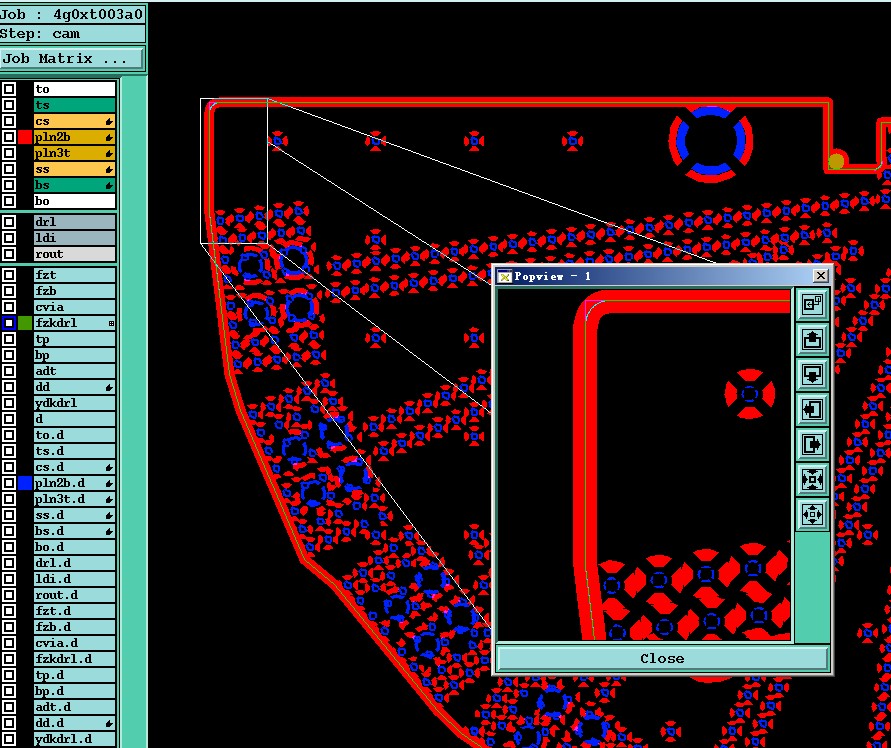The width and height of the screenshot is (891, 748).
Task: Pan the Popview up with arrow icon
Action: pos(812,339)
